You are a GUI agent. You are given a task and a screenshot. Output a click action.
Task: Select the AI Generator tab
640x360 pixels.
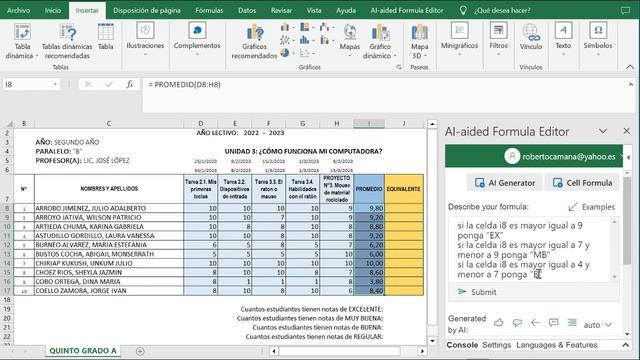[x=505, y=183]
